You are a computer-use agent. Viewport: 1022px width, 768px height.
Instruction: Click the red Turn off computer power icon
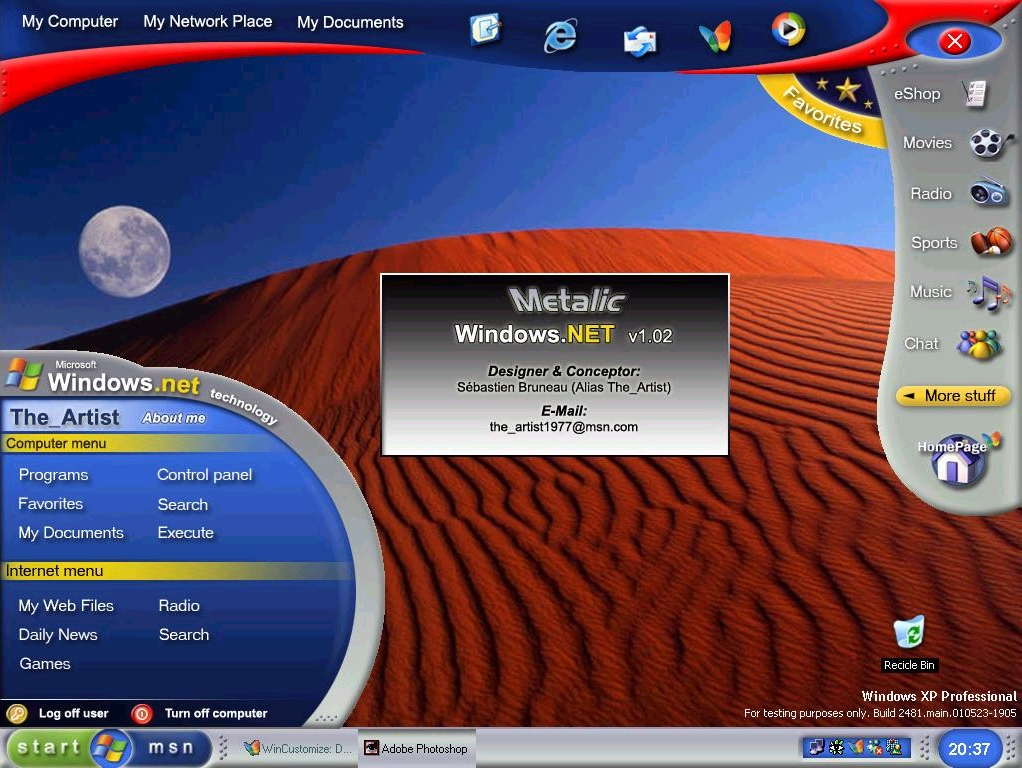(141, 714)
